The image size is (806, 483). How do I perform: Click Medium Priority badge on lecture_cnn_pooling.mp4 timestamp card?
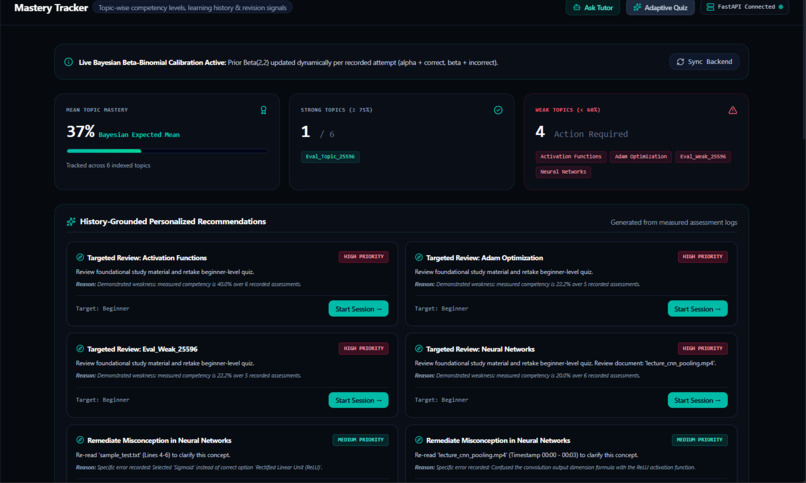pyautogui.click(x=700, y=440)
